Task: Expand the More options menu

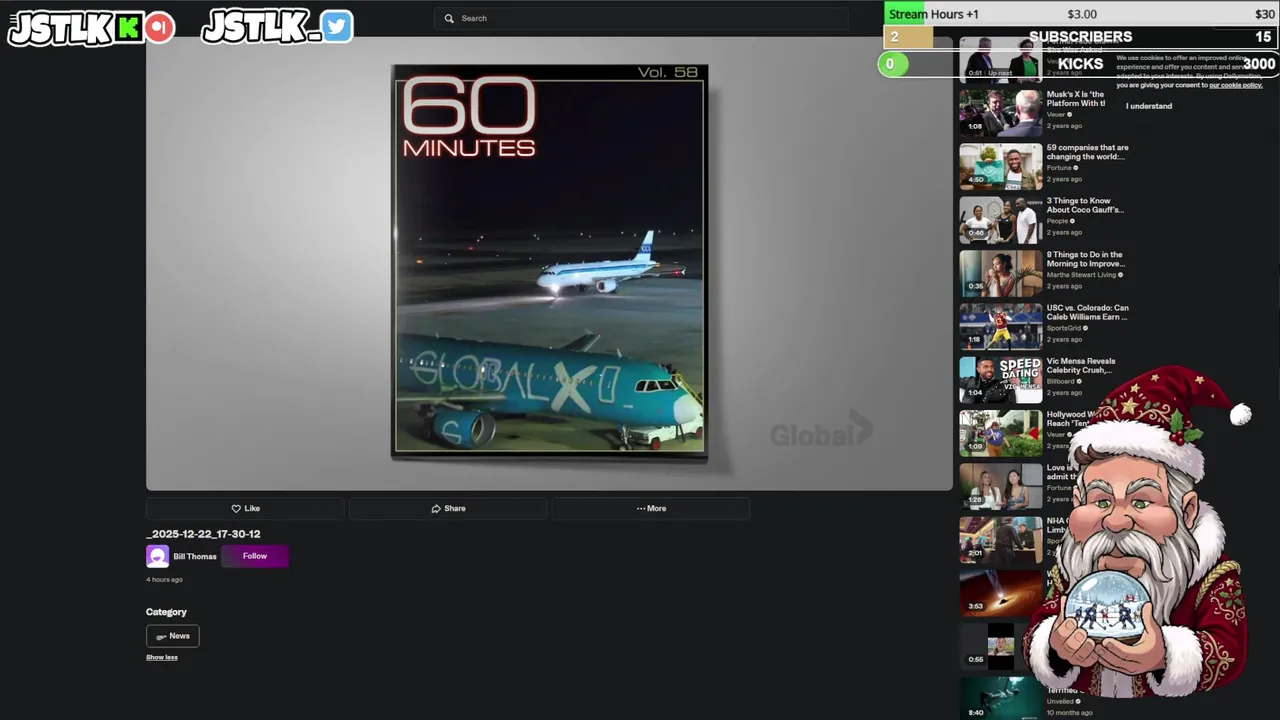Action: [651, 508]
